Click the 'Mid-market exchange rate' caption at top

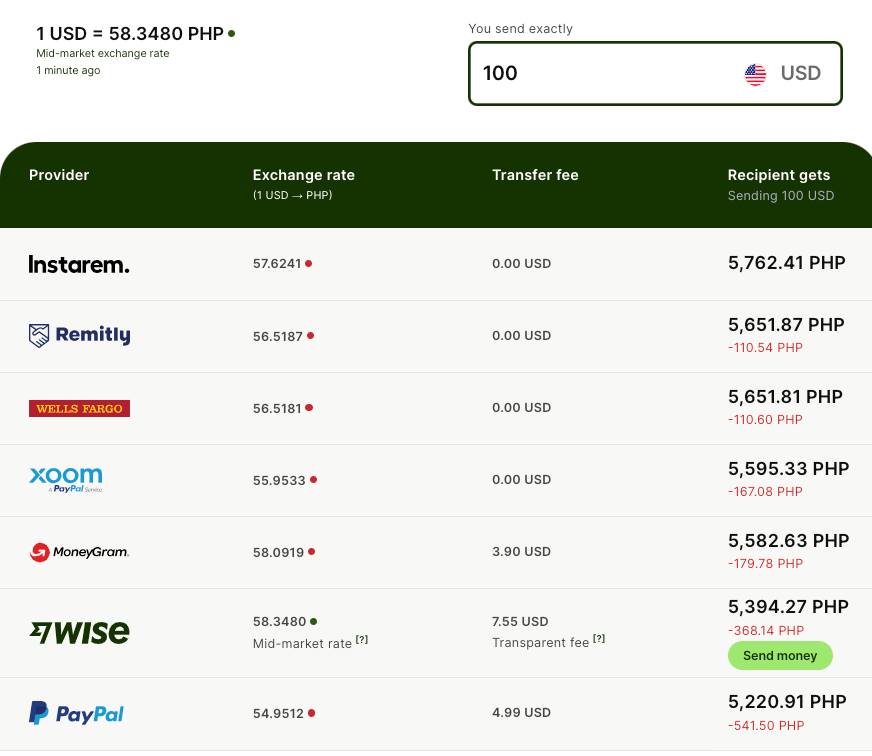(103, 53)
